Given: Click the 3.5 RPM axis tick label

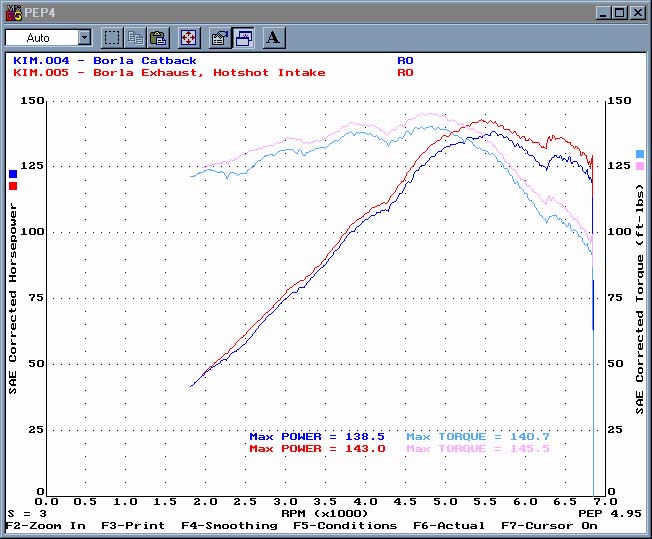Looking at the screenshot, I should (325, 502).
